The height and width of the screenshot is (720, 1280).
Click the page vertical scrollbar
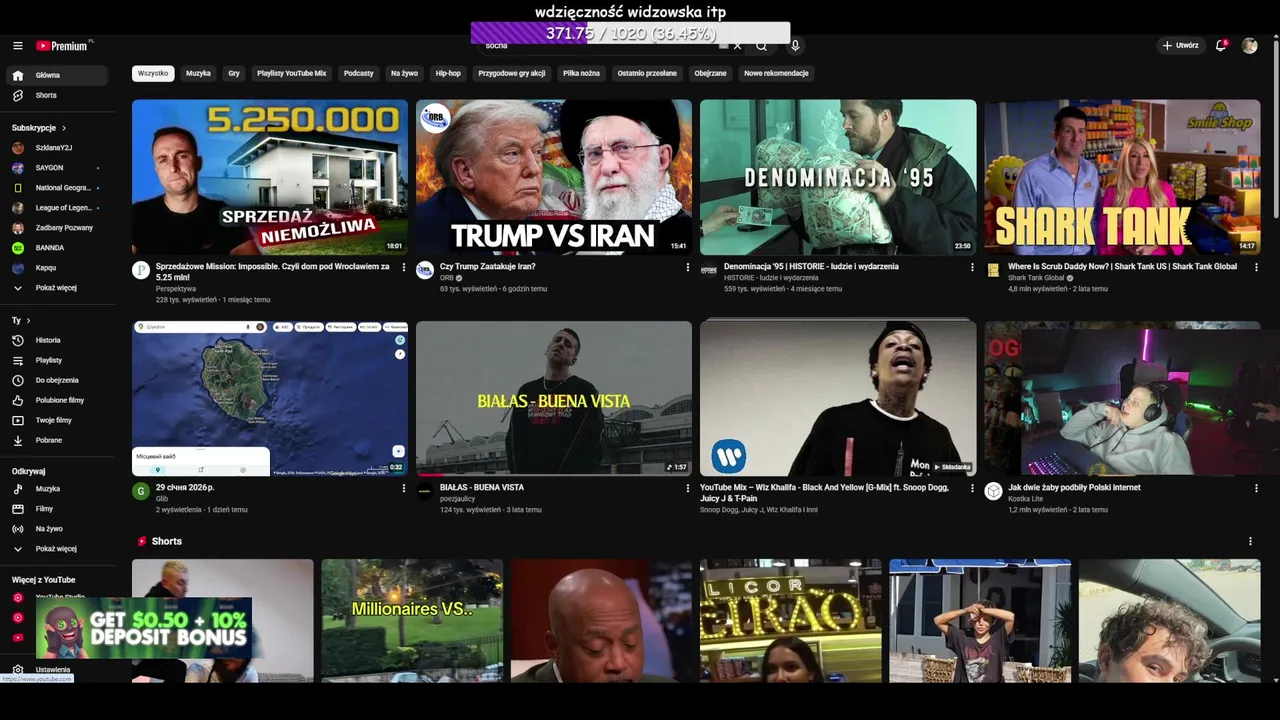tap(1275, 130)
